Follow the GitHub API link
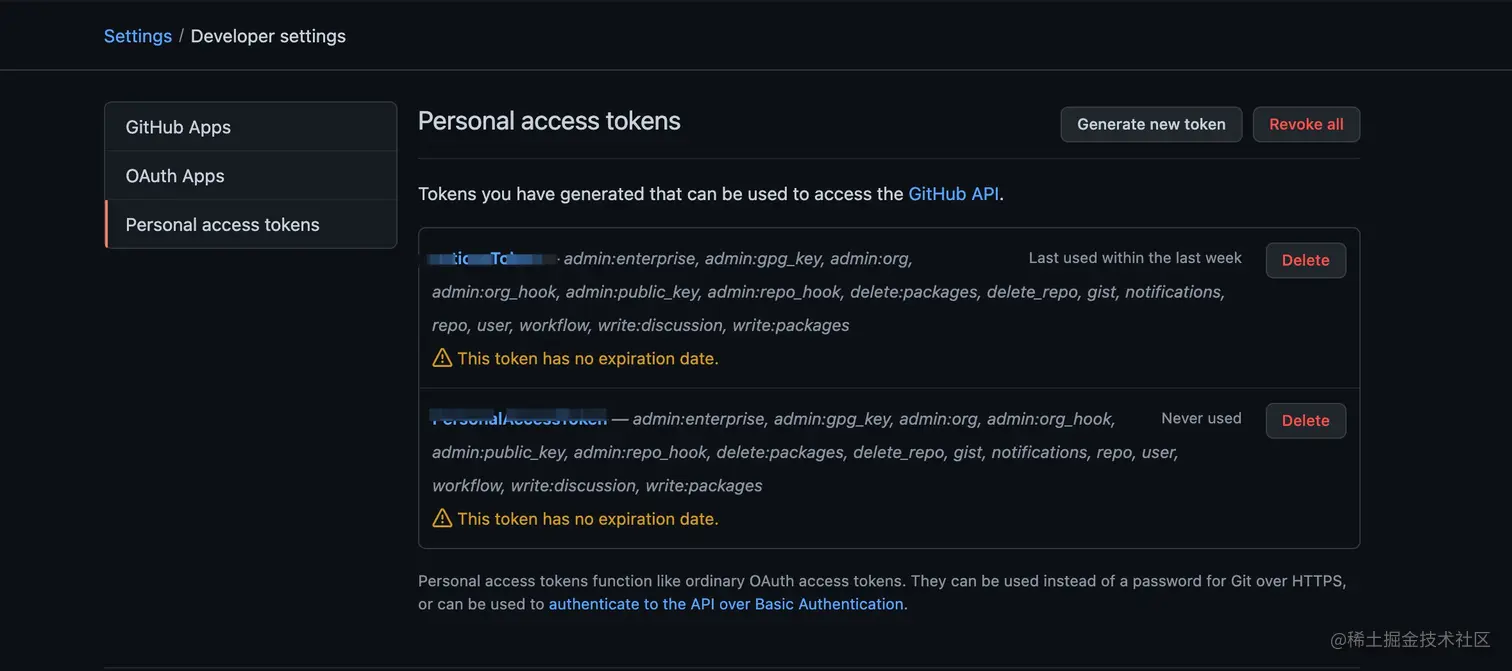The height and width of the screenshot is (671, 1512). click(953, 194)
